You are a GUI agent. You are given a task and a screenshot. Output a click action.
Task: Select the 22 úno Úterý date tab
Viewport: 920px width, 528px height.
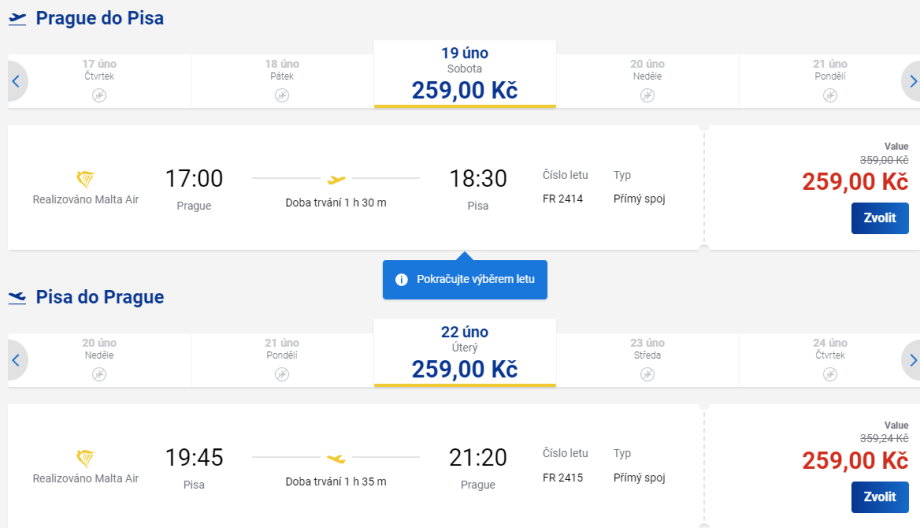[464, 353]
